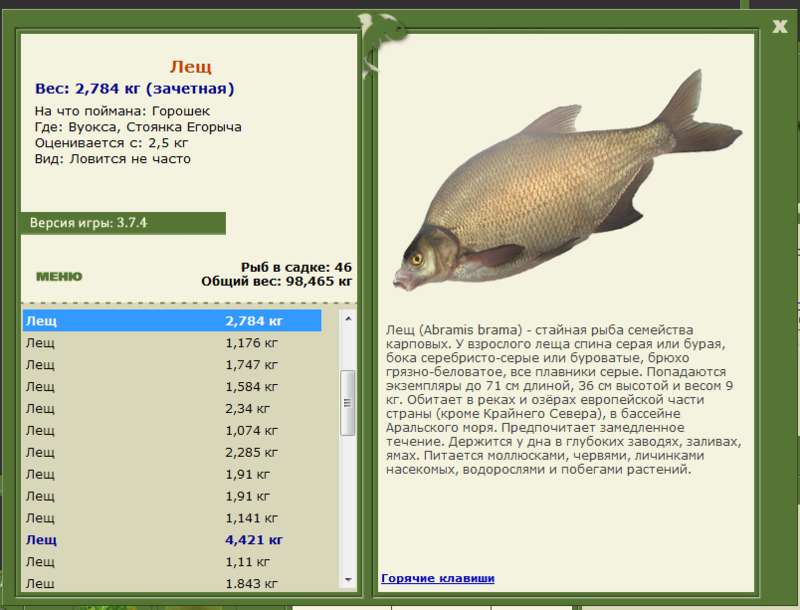Image resolution: width=800 pixels, height=610 pixels.
Task: Click the bream fish picture
Action: pyautogui.click(x=566, y=181)
